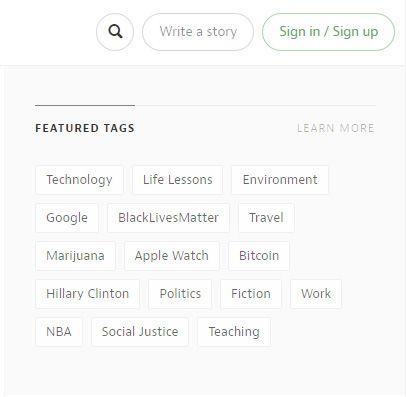The height and width of the screenshot is (397, 406).
Task: Choose the Politics tag
Action: pos(180,294)
